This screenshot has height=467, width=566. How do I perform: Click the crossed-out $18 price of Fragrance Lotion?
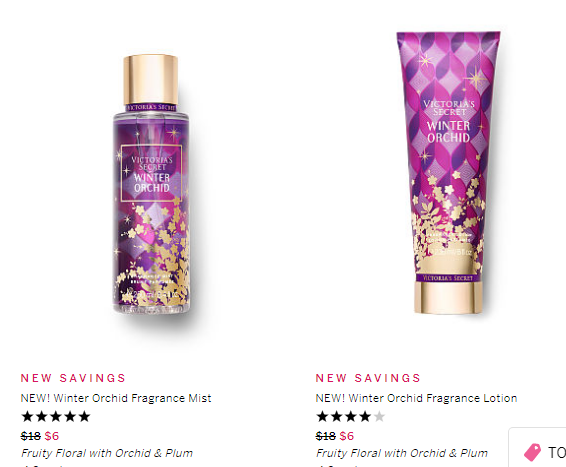326,436
